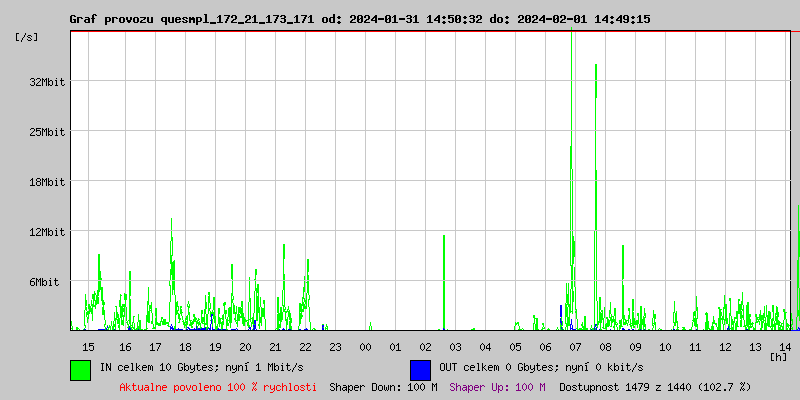Click the green IN legend swatch
The width and height of the screenshot is (800, 400).
point(80,369)
